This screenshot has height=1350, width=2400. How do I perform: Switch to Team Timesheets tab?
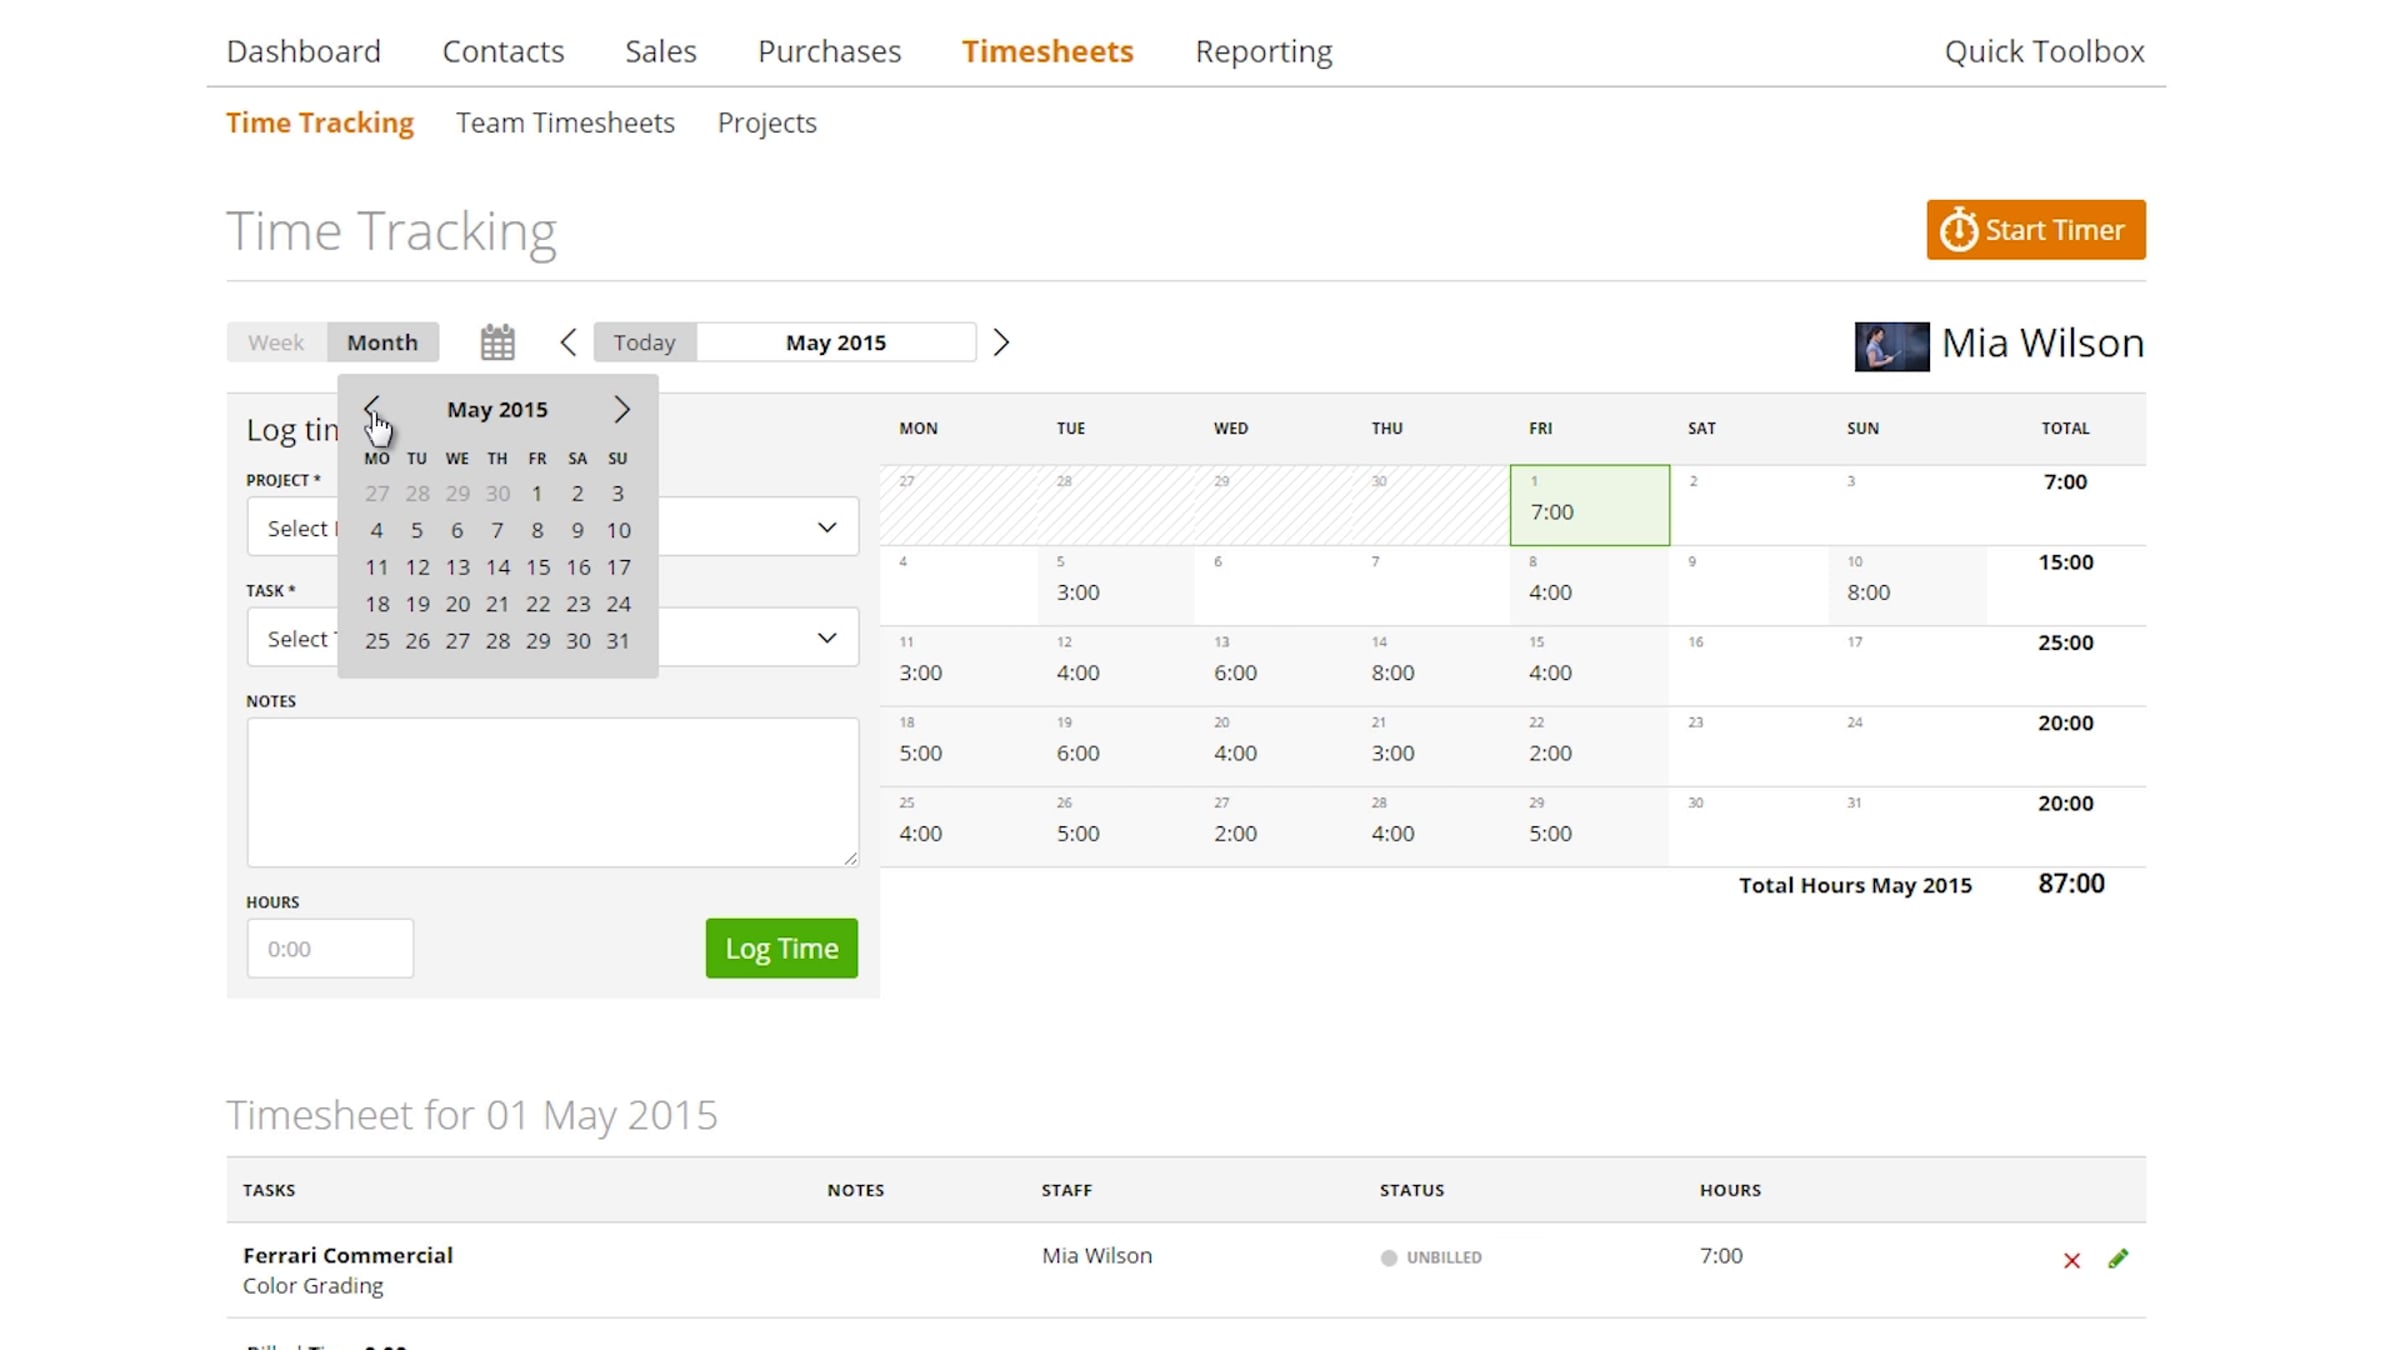coord(565,122)
